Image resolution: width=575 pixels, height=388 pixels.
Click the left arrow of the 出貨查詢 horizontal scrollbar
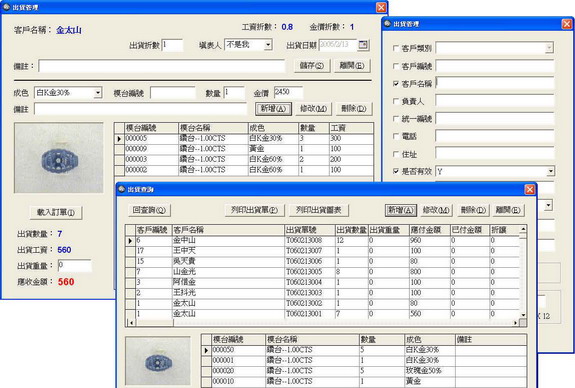click(131, 323)
